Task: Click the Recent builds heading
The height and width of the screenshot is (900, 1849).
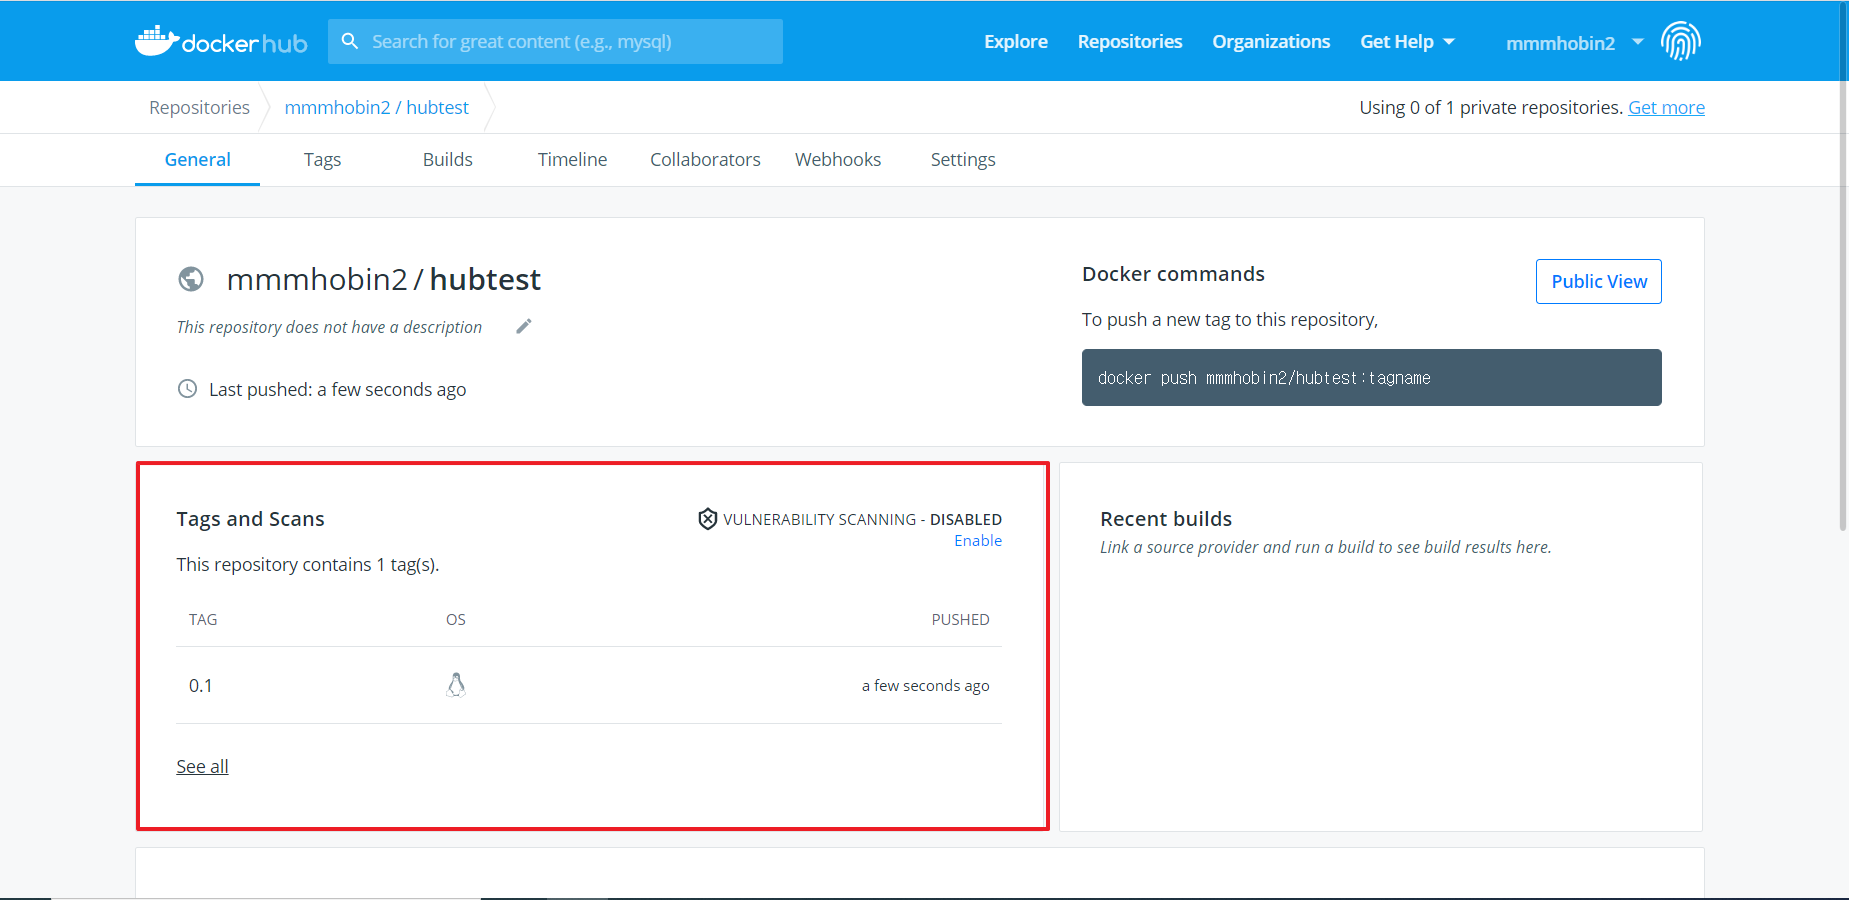Action: [1166, 518]
